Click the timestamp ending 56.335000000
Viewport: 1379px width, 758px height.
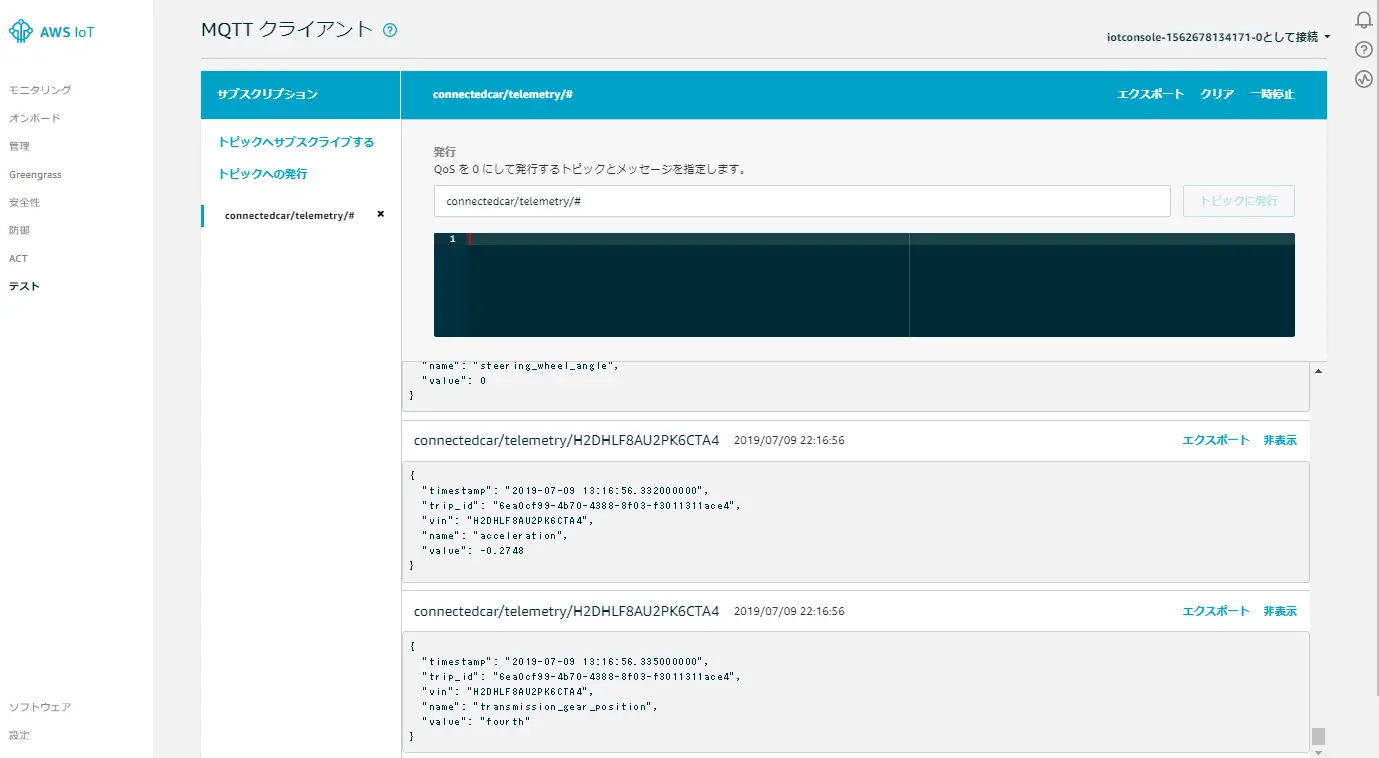tap(606, 661)
